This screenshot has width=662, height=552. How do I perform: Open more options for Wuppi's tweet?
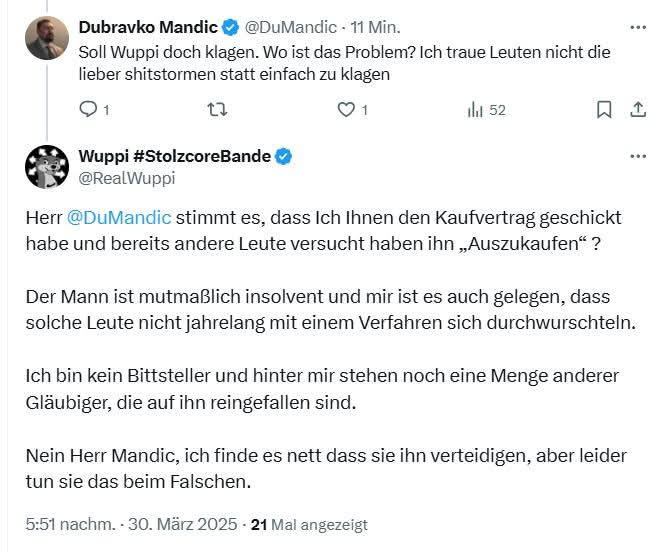(x=638, y=157)
